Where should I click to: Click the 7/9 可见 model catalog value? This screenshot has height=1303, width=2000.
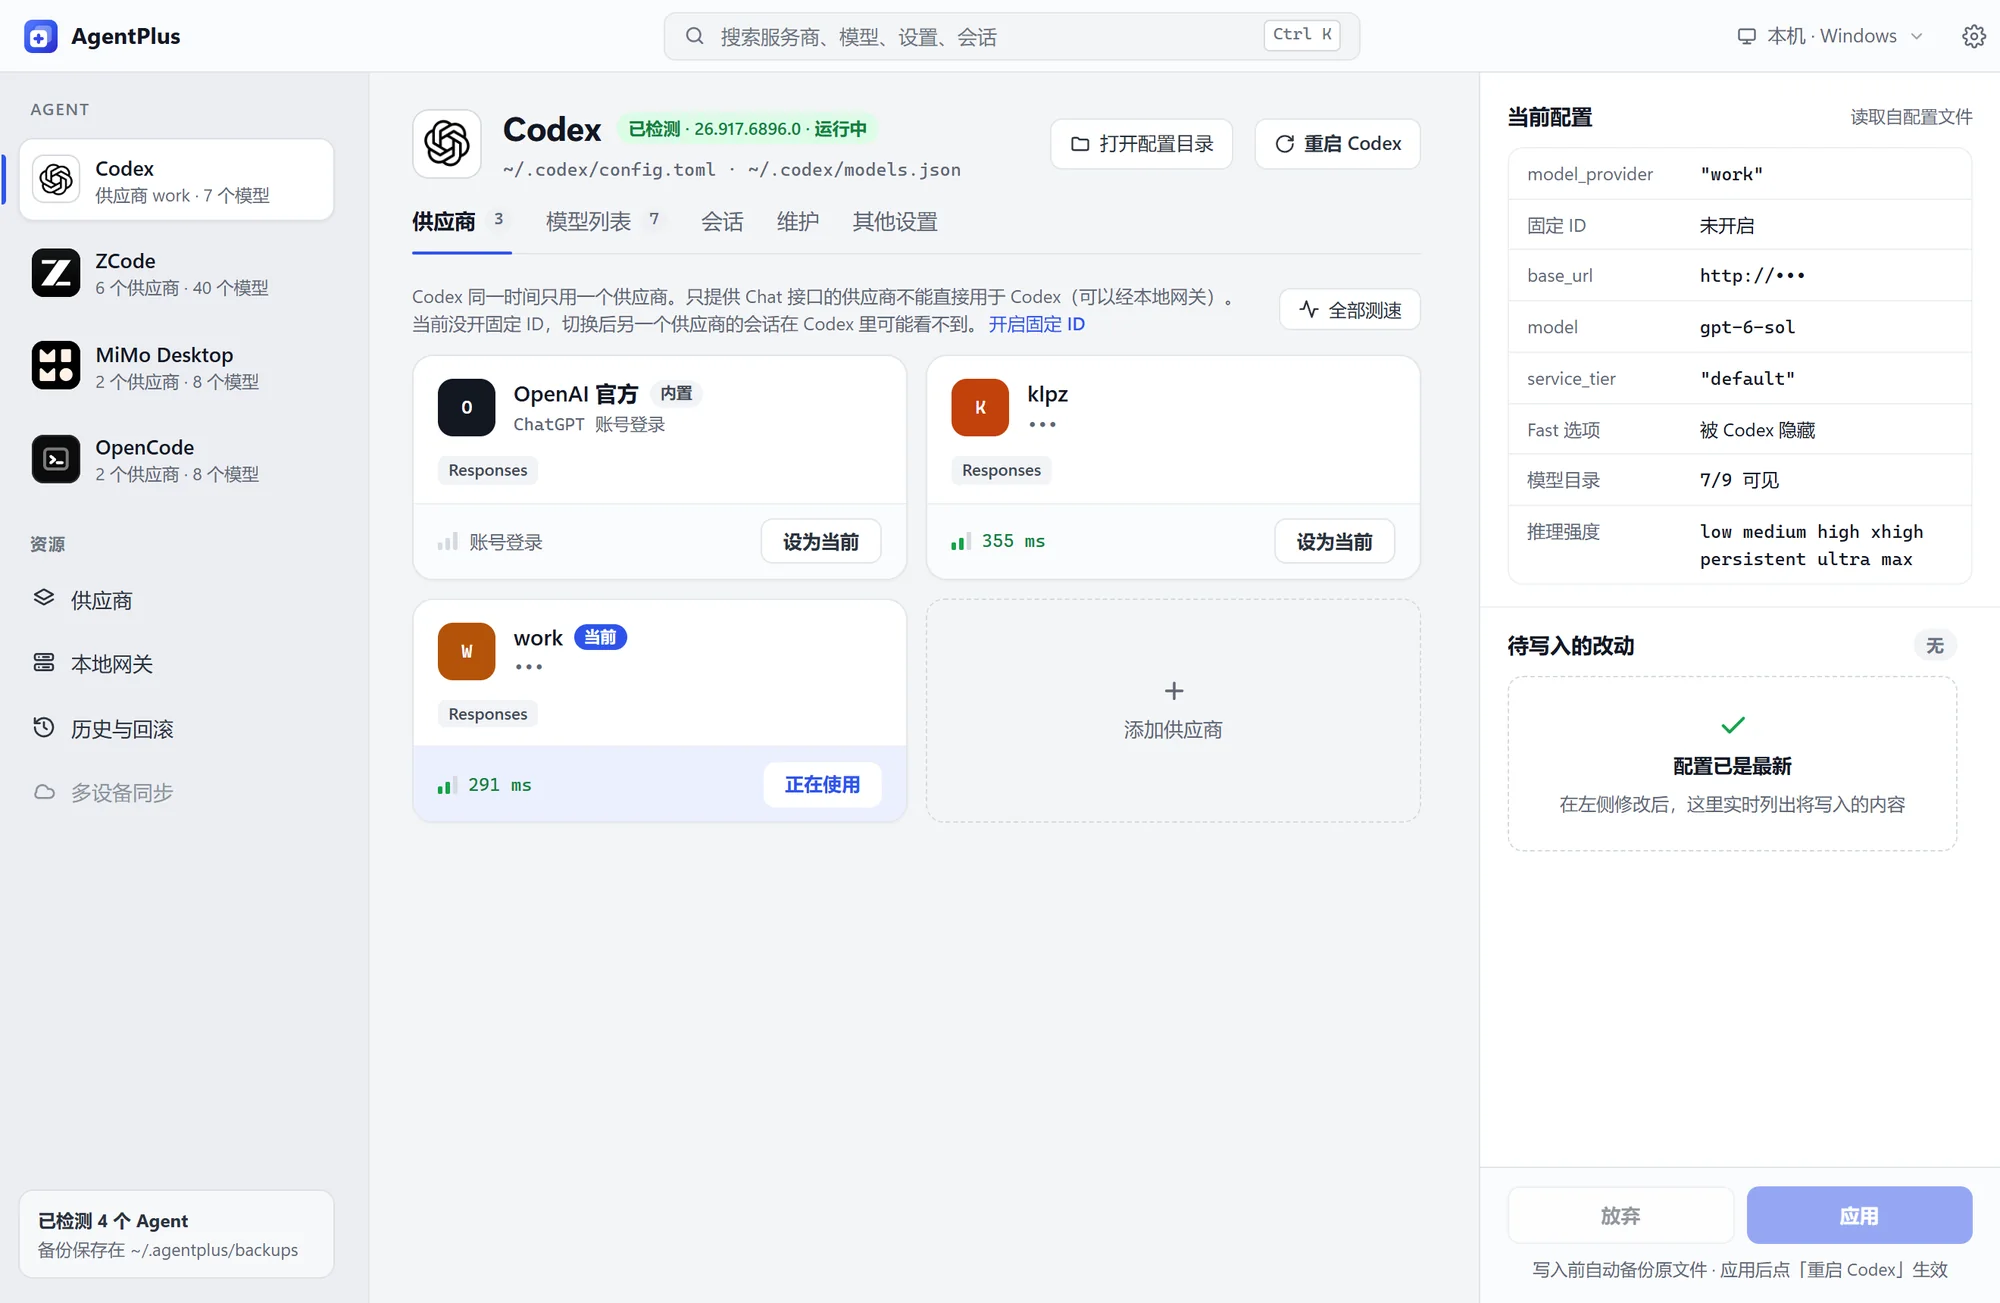1739,480
